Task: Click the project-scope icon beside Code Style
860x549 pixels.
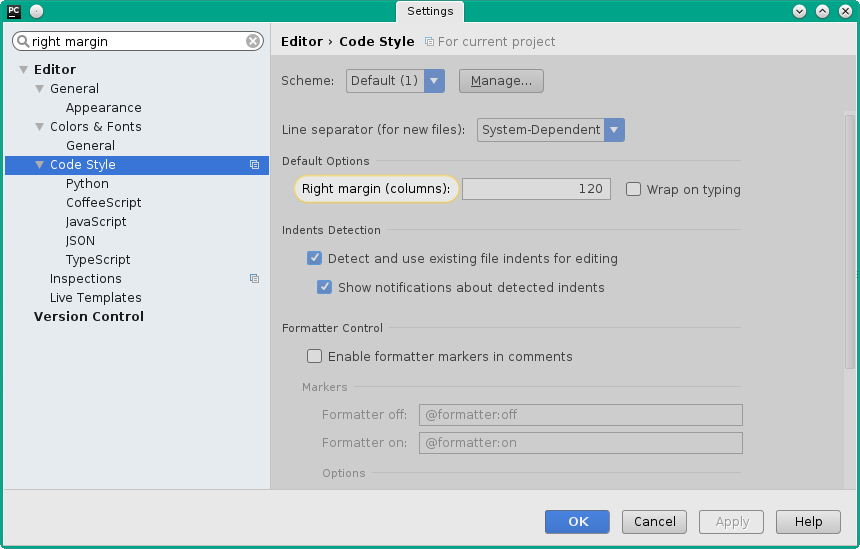Action: [x=254, y=165]
